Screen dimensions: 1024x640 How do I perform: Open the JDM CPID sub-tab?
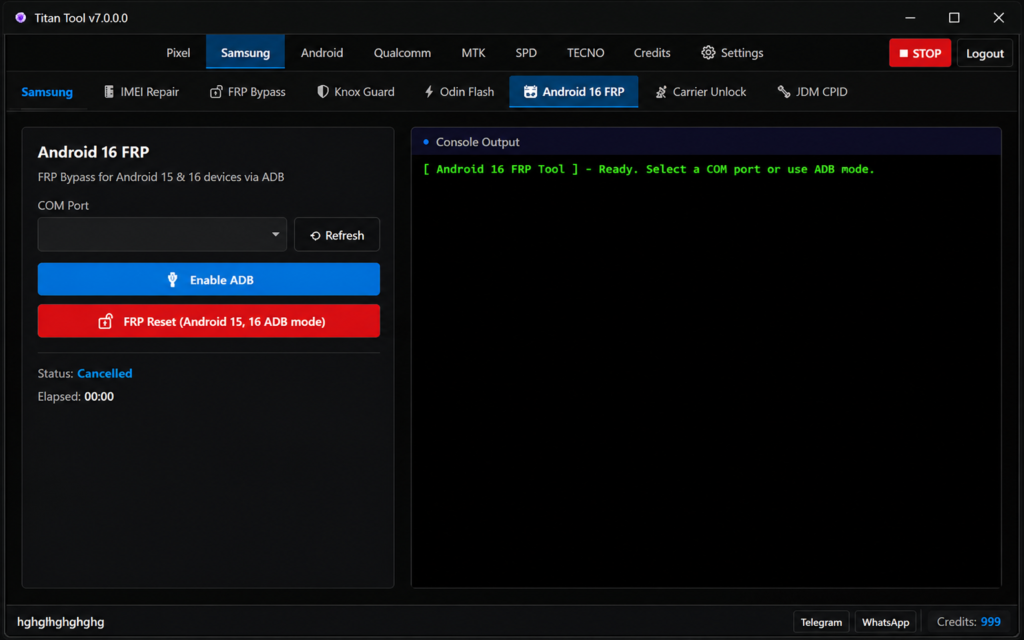(812, 92)
